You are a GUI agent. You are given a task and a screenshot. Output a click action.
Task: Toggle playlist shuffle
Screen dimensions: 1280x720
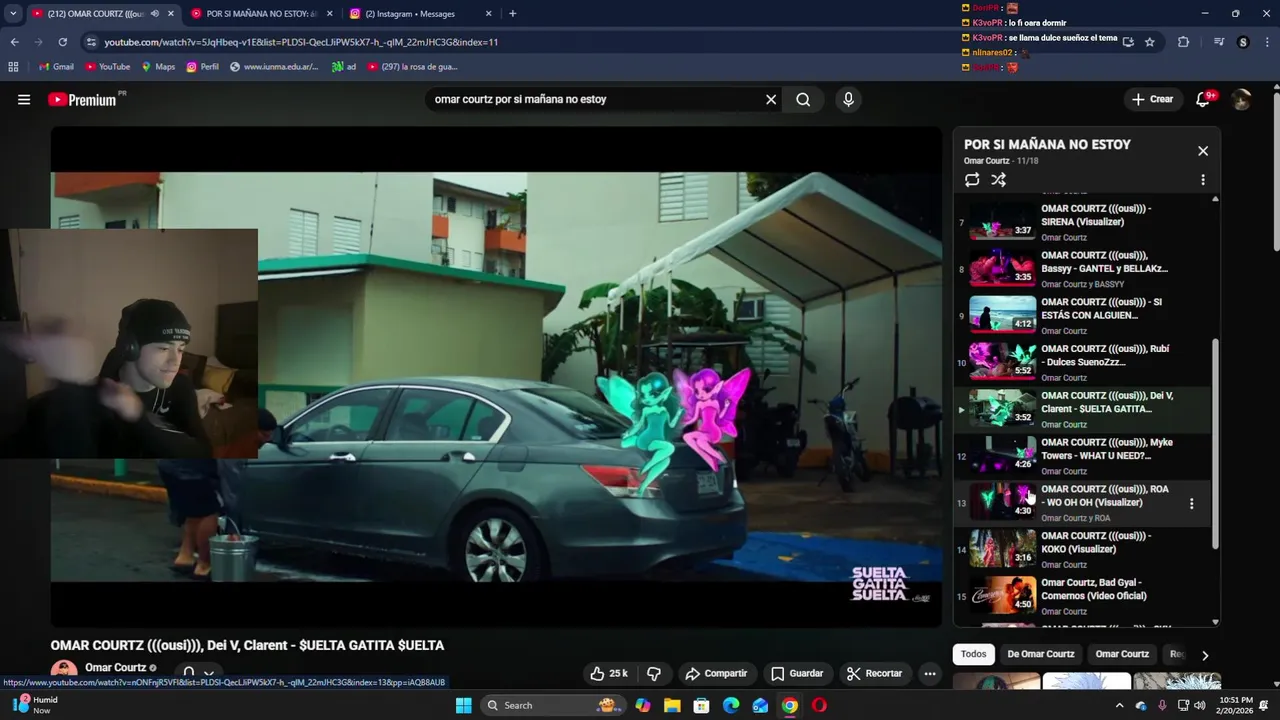(998, 180)
